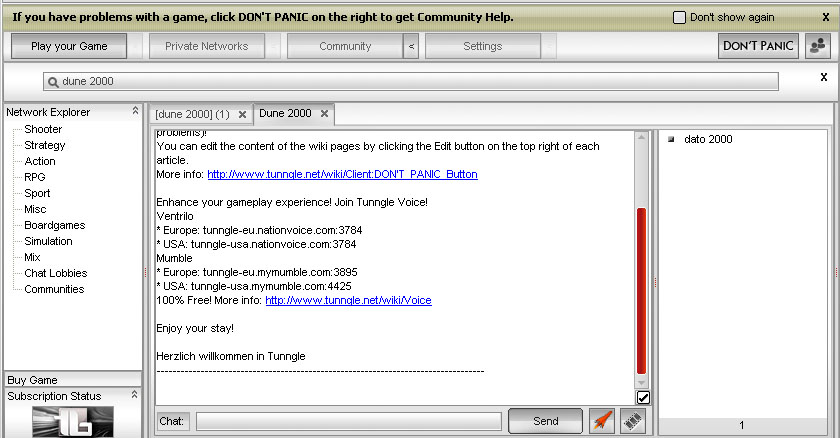Open the Simulation category

(x=48, y=241)
